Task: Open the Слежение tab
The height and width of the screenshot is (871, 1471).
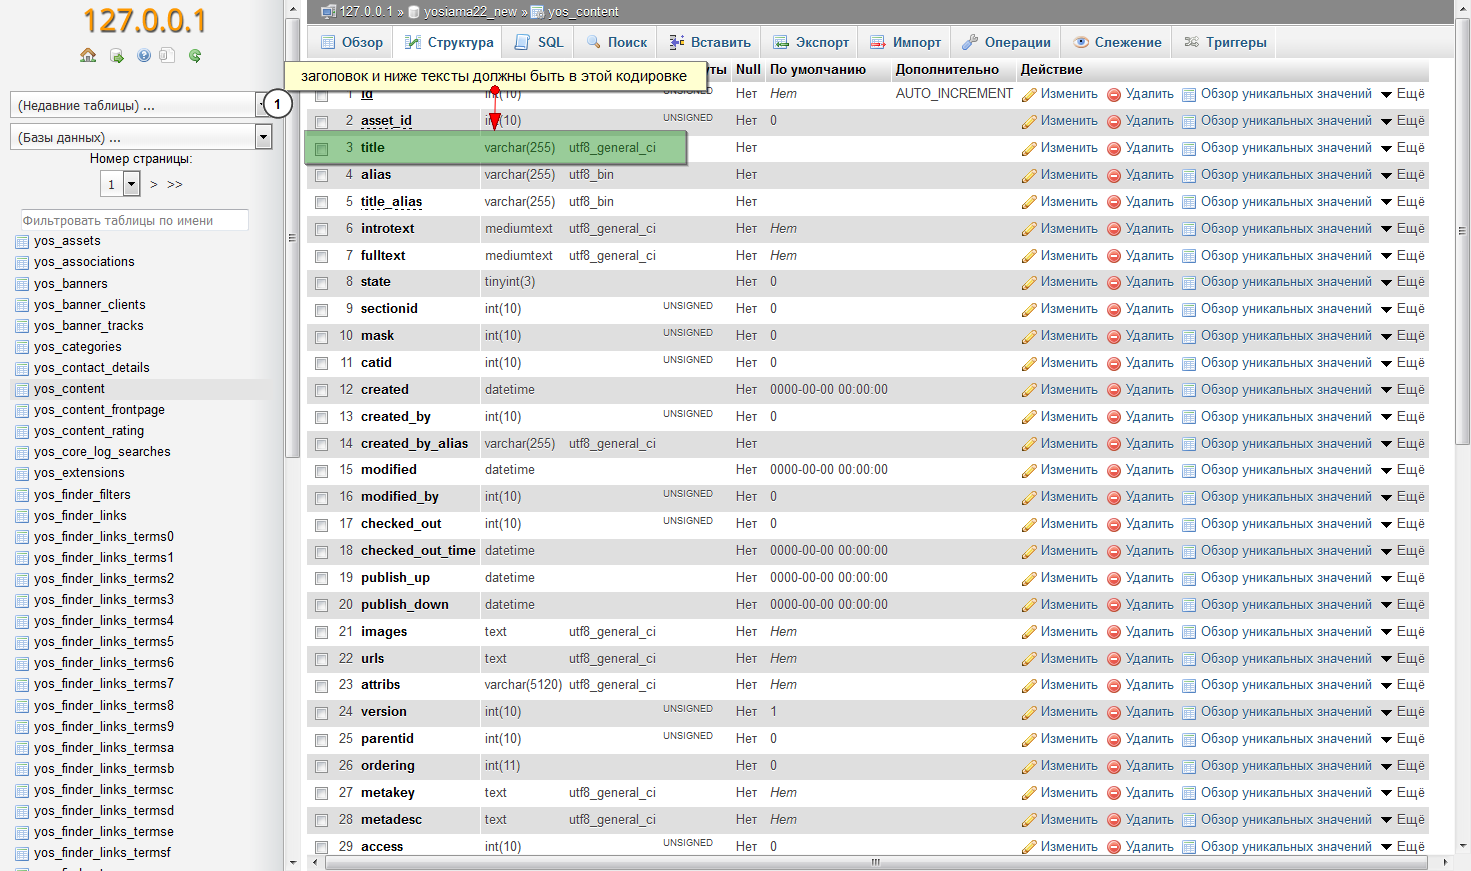Action: [1117, 42]
